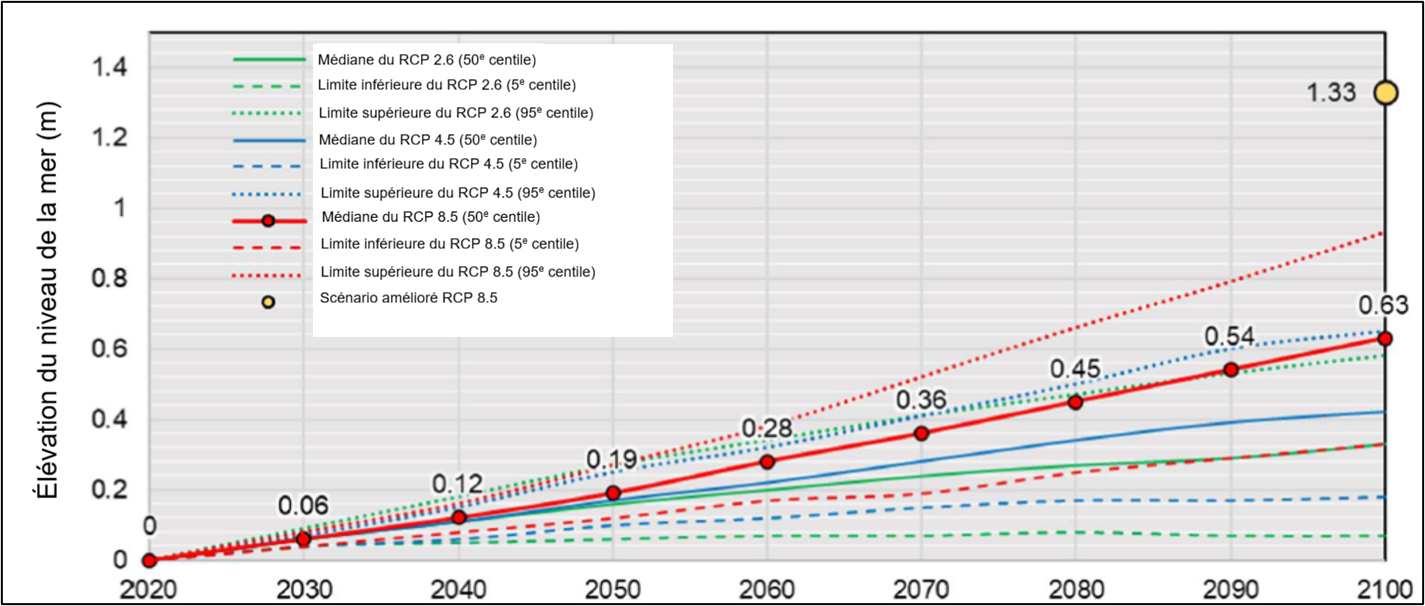The width and height of the screenshot is (1425, 606).
Task: Click the data label 0.06
Action: click(x=303, y=506)
